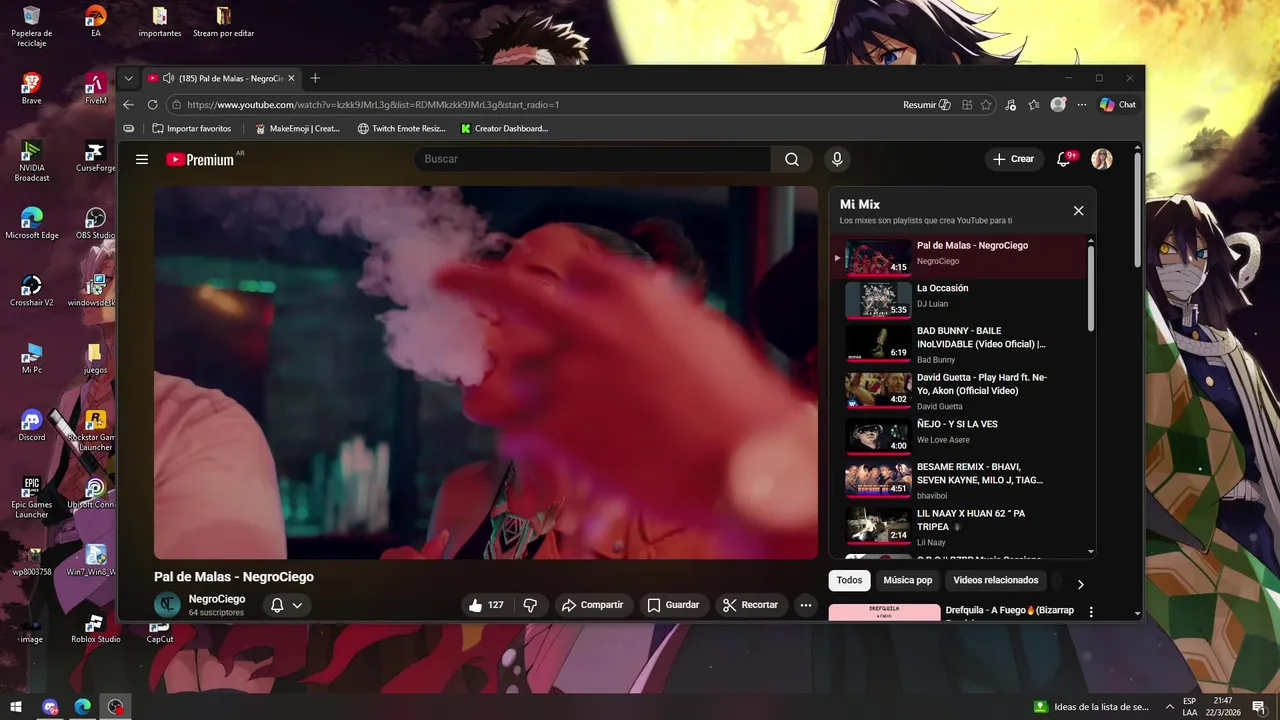Click the Compartir button
The image size is (1280, 720).
point(592,605)
